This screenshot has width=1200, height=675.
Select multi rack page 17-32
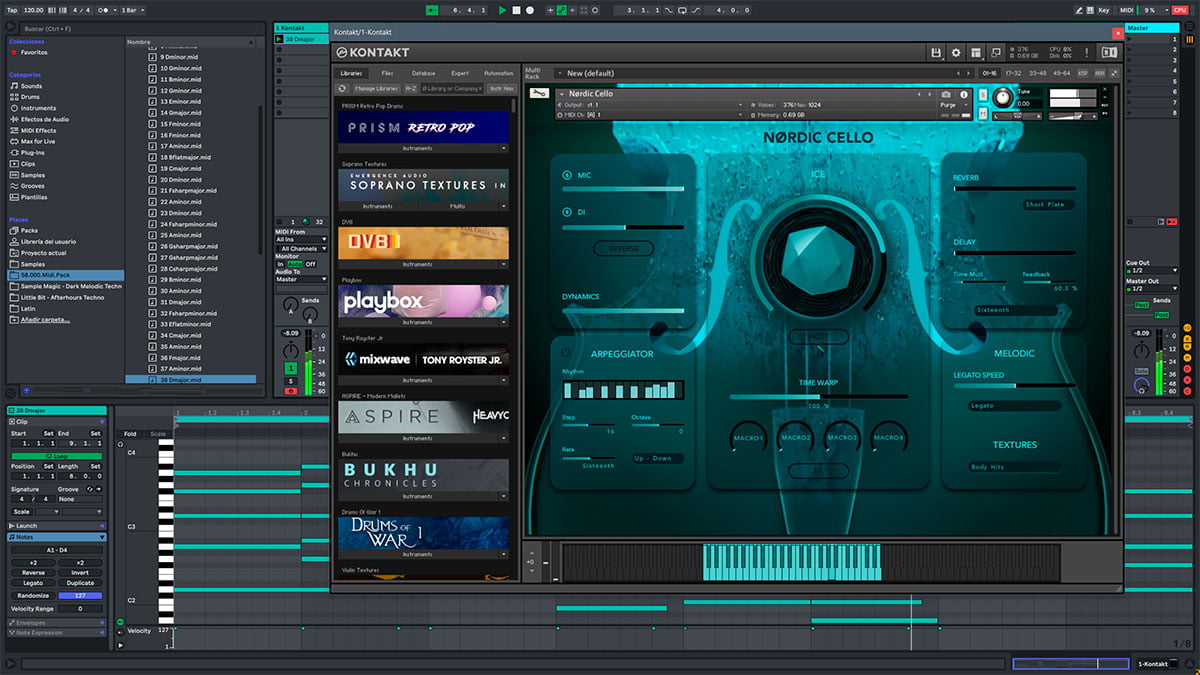(x=1012, y=73)
